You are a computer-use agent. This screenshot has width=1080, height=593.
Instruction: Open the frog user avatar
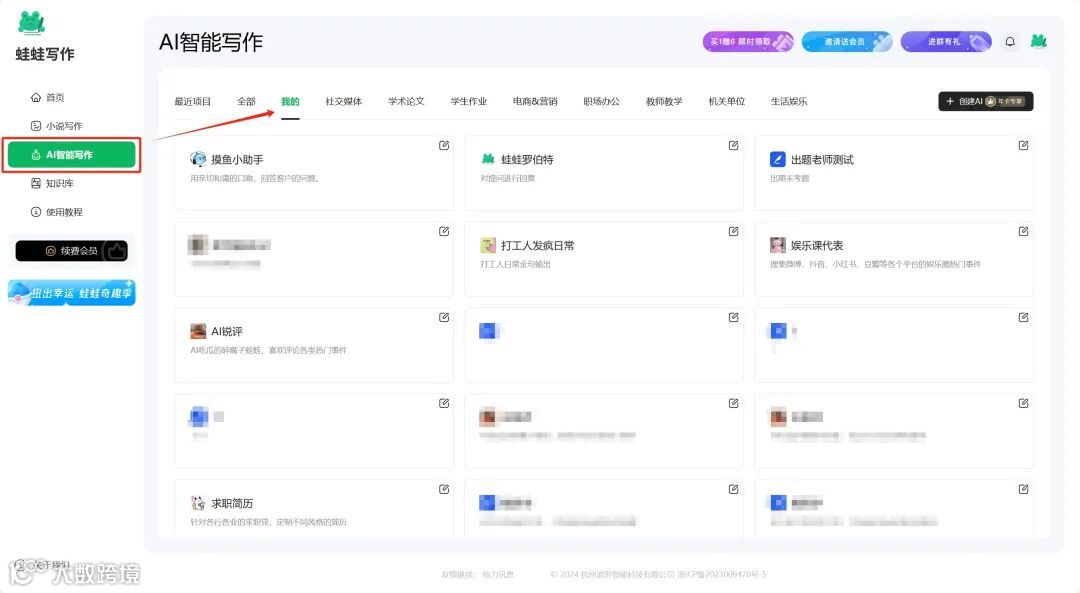(x=1039, y=41)
